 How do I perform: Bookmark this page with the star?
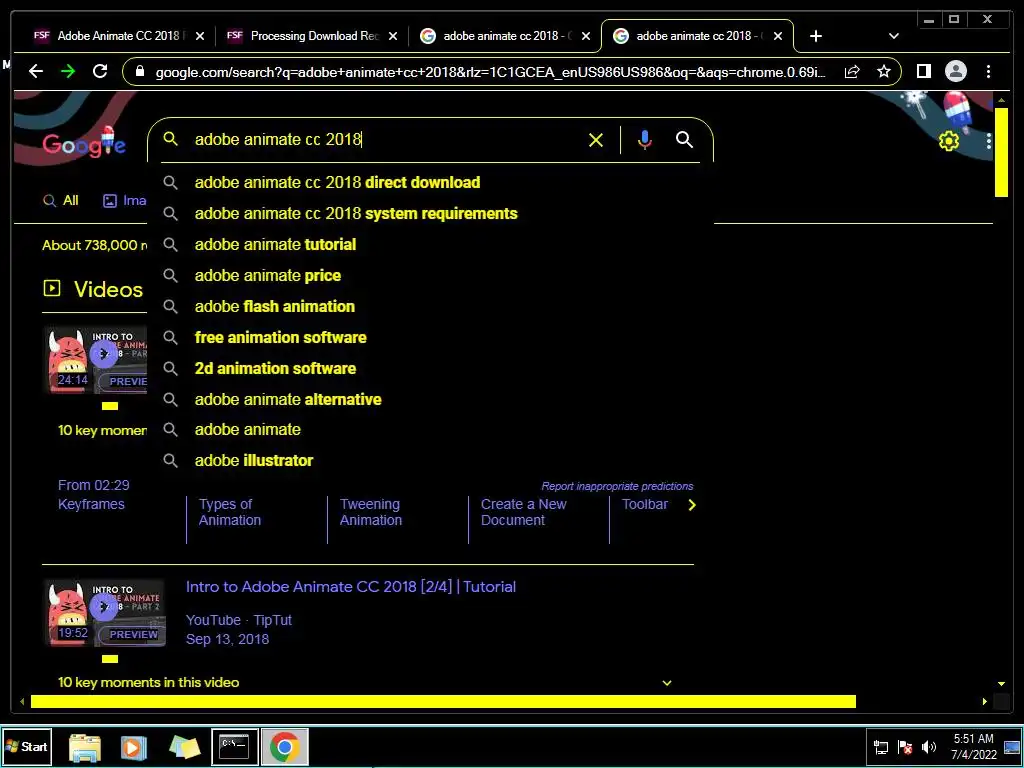coord(884,71)
